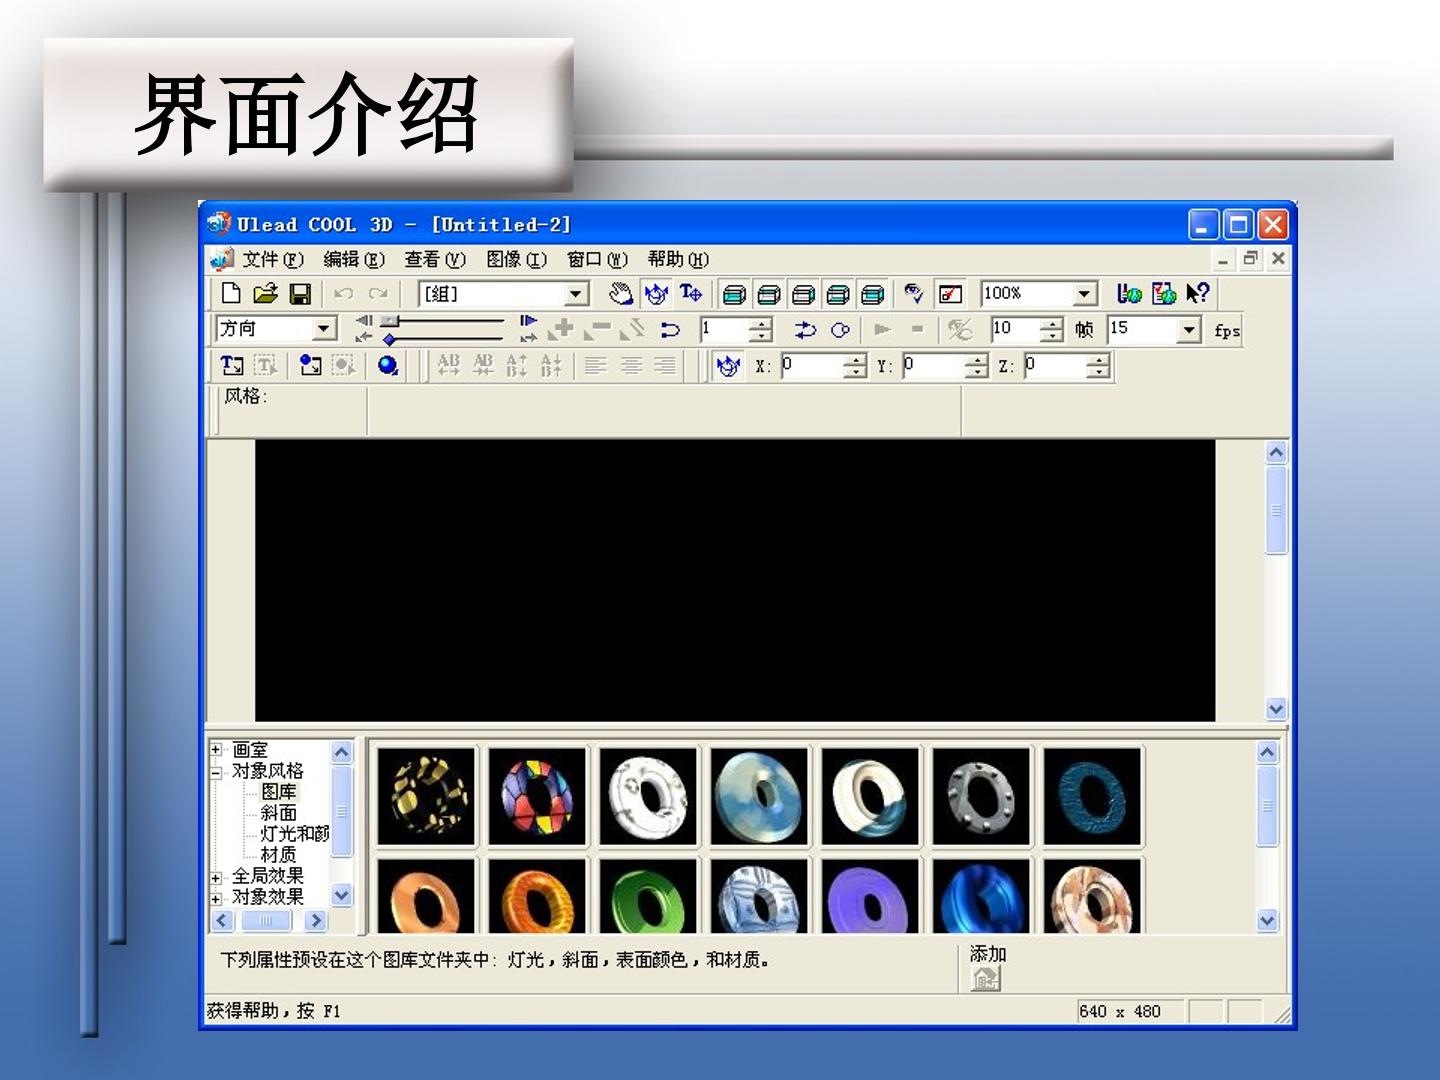Viewport: 1440px width, 1080px height.
Task: Click the blue diamond key frame marker
Action: pyautogui.click(x=389, y=339)
